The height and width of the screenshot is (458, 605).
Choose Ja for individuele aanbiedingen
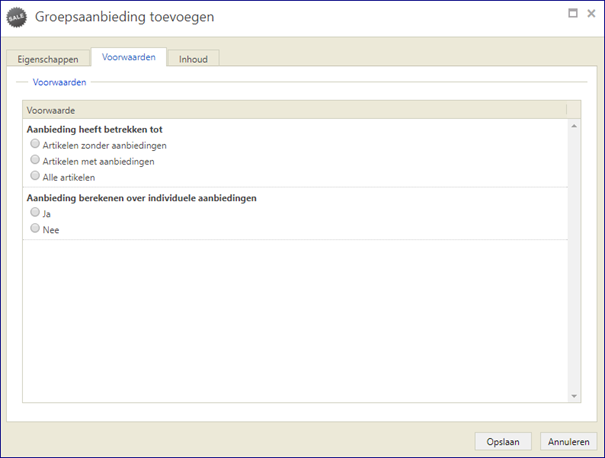click(x=35, y=212)
